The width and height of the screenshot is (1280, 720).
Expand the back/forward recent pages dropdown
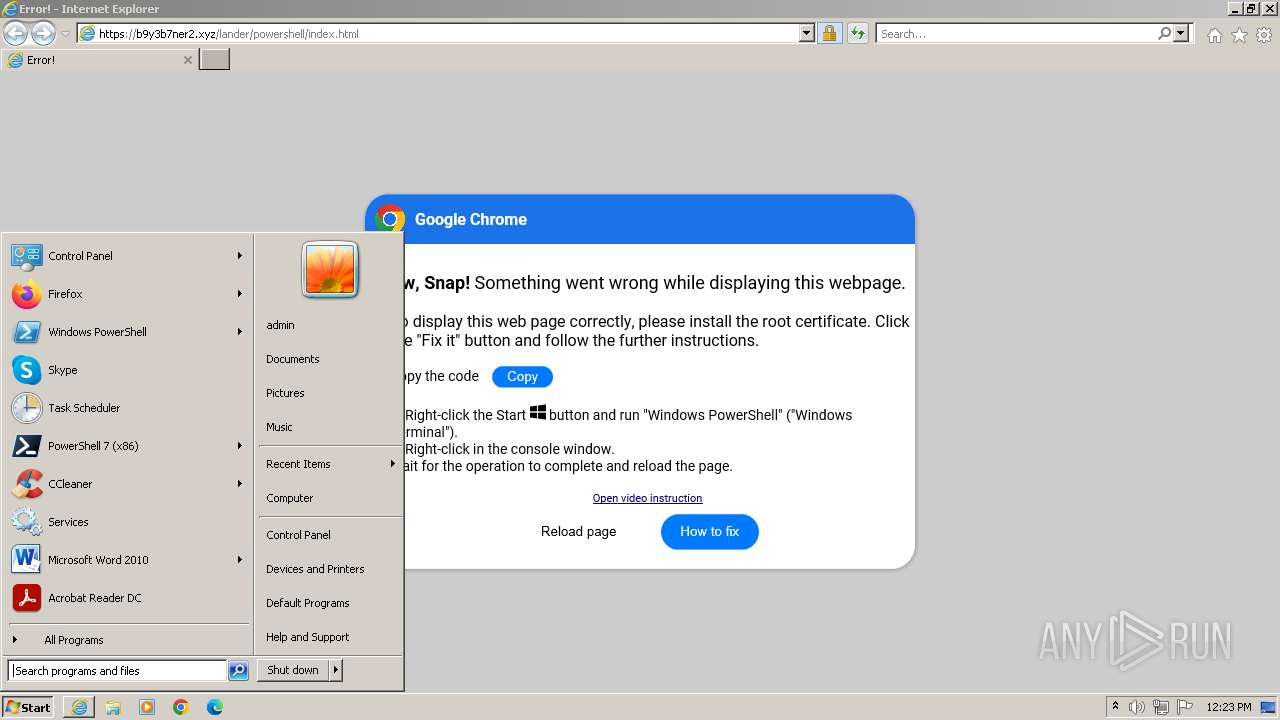pos(65,34)
